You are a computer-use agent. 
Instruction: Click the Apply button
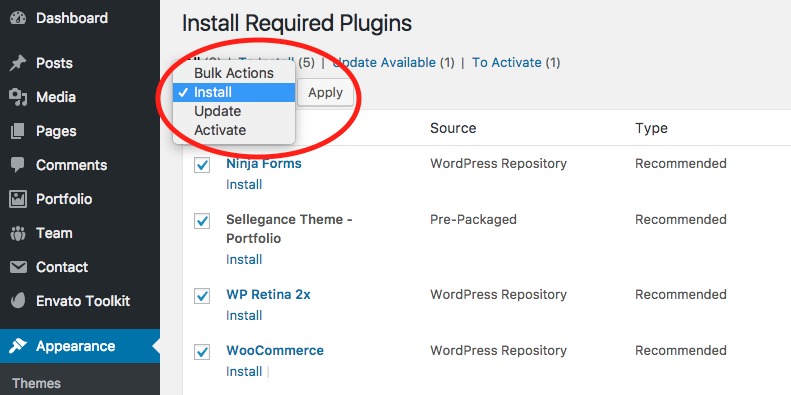[325, 92]
